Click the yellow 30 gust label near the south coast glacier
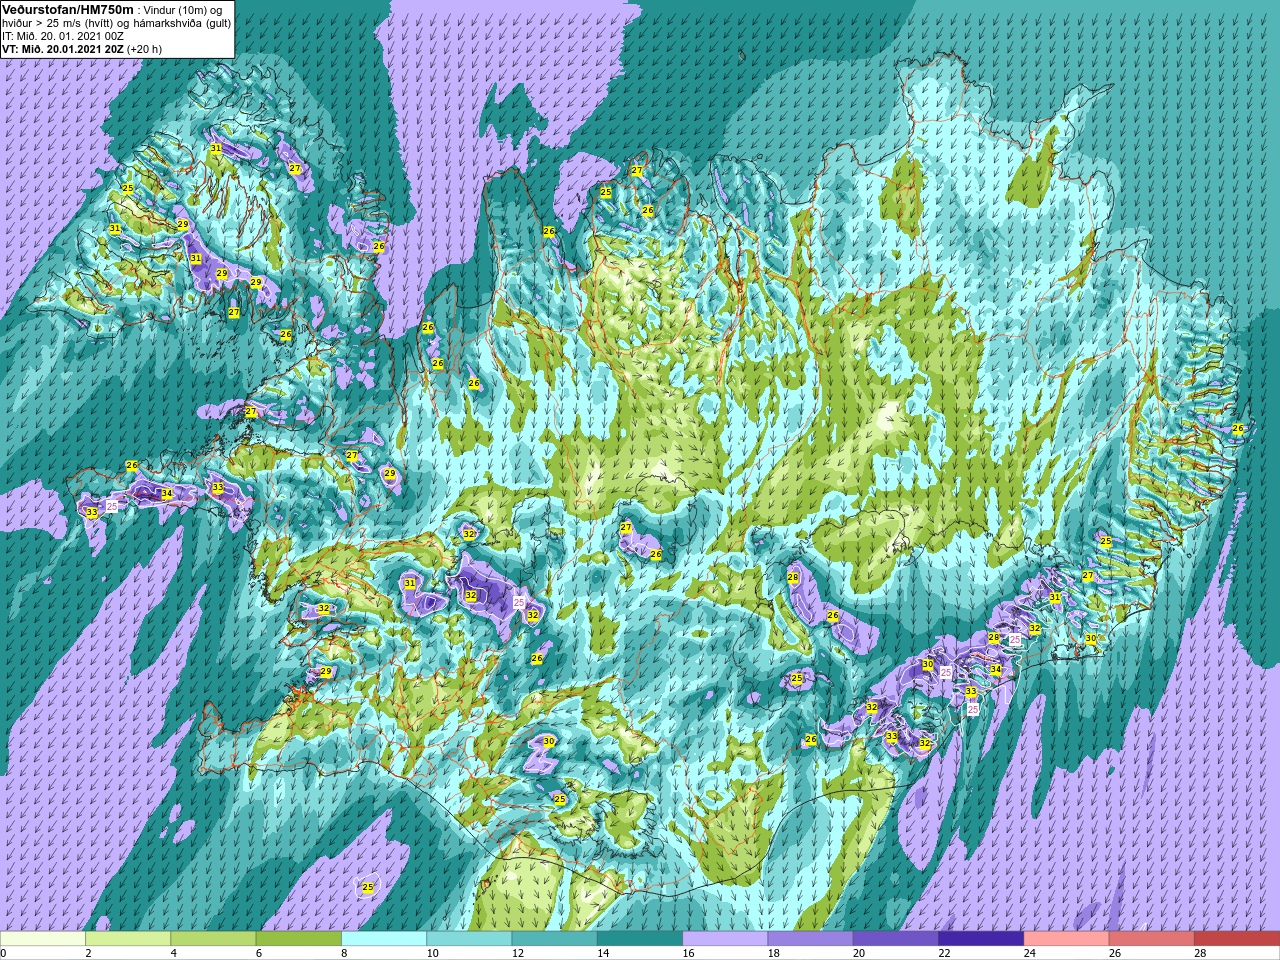Screen dimensions: 1280x960 [x=549, y=741]
